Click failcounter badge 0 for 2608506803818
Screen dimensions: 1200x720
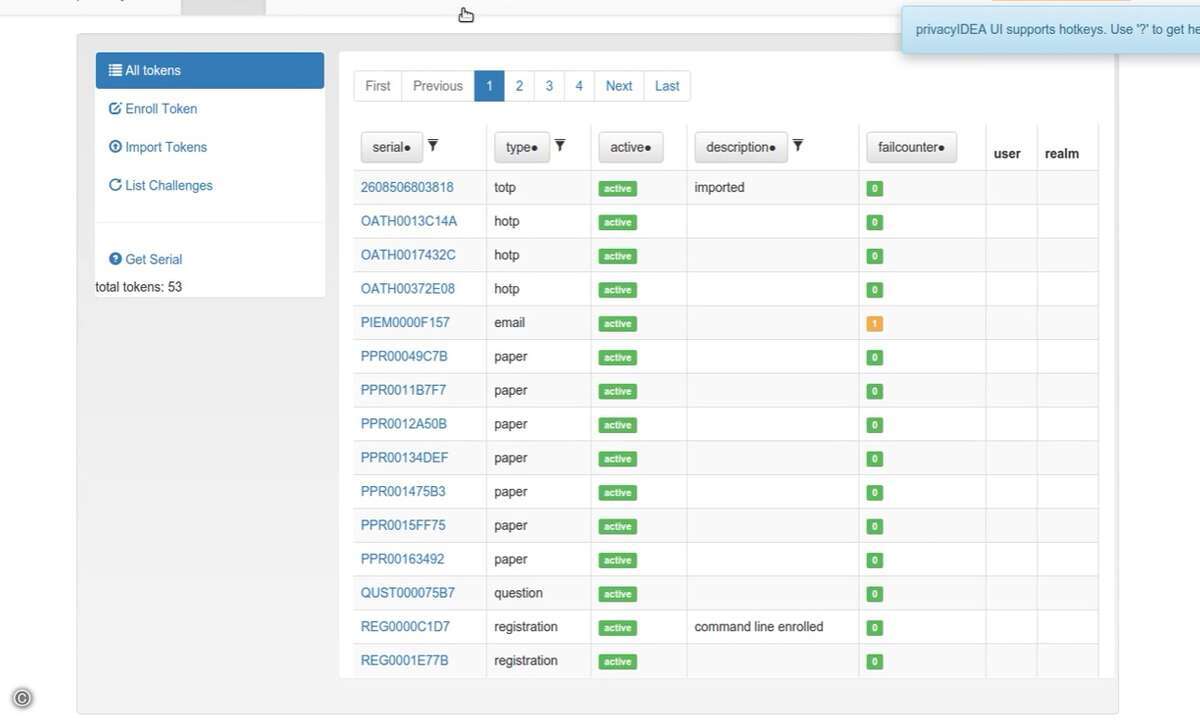875,189
